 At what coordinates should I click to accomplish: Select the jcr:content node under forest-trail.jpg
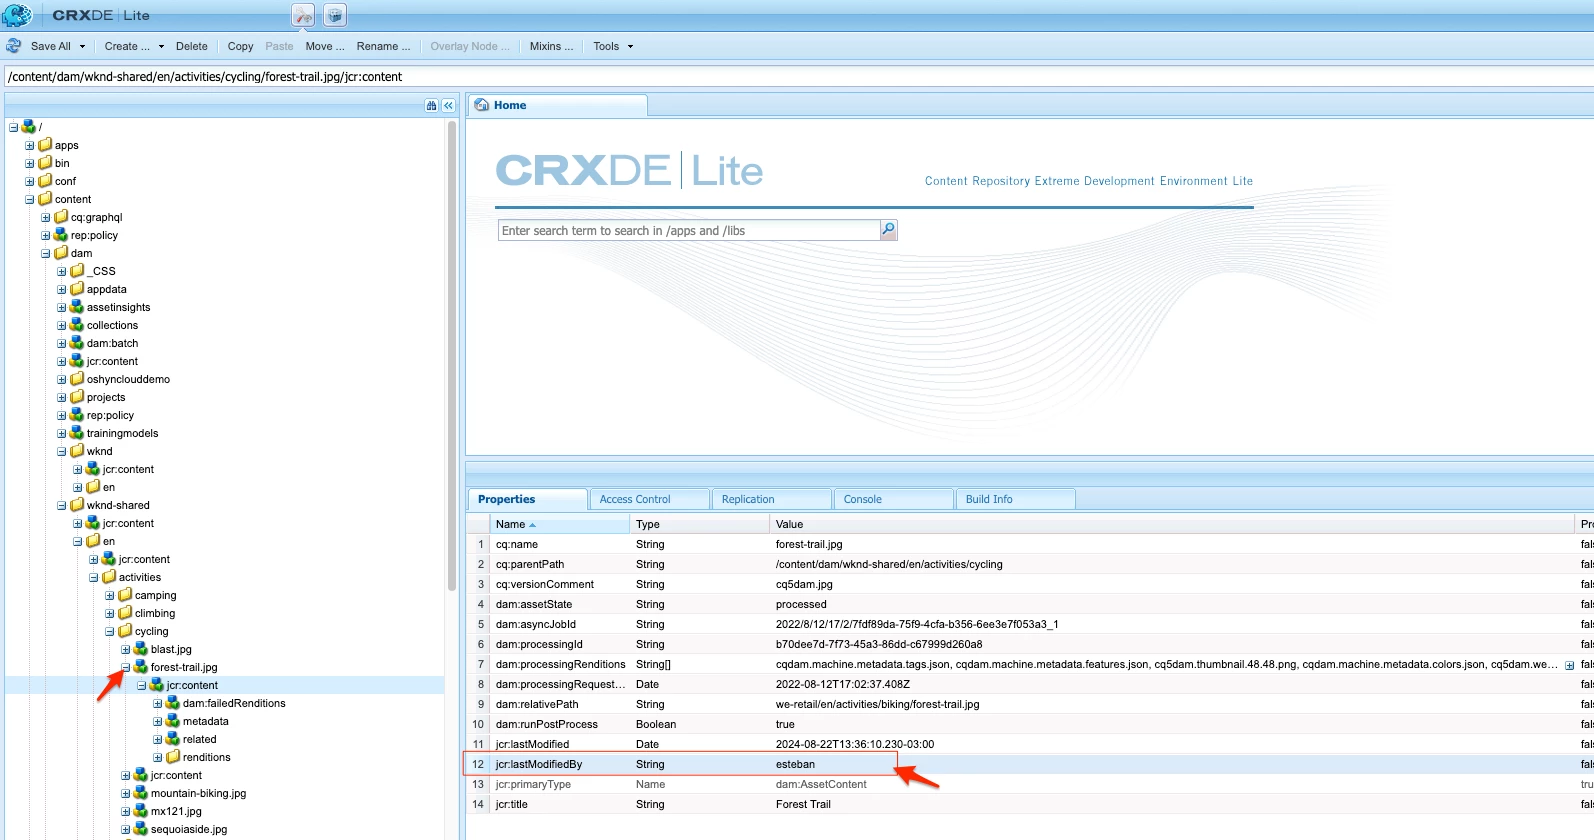(x=192, y=685)
